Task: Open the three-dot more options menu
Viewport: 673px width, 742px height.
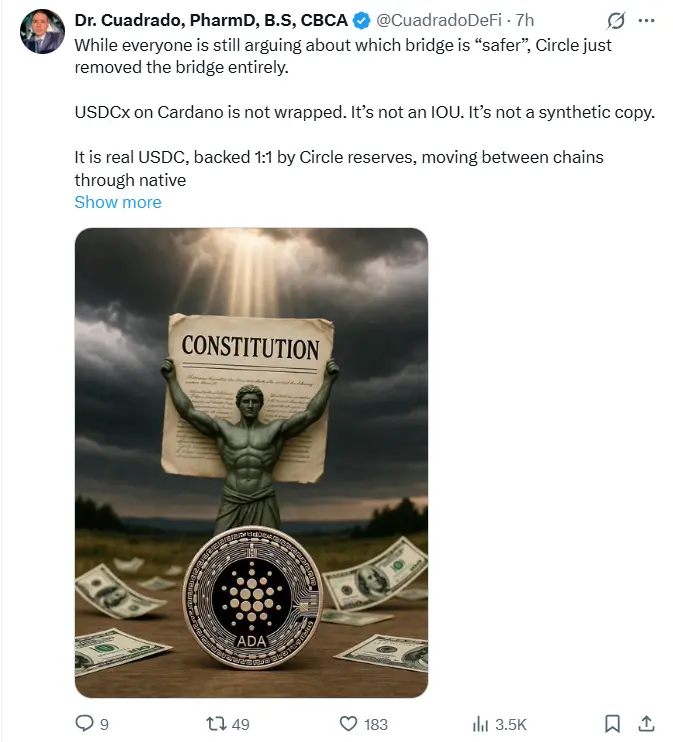Action: pyautogui.click(x=646, y=20)
